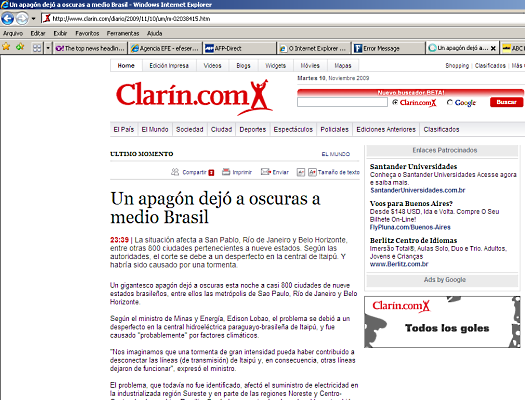Switch to the Agencia EFE tab
The image size is (525, 400).
165,48
